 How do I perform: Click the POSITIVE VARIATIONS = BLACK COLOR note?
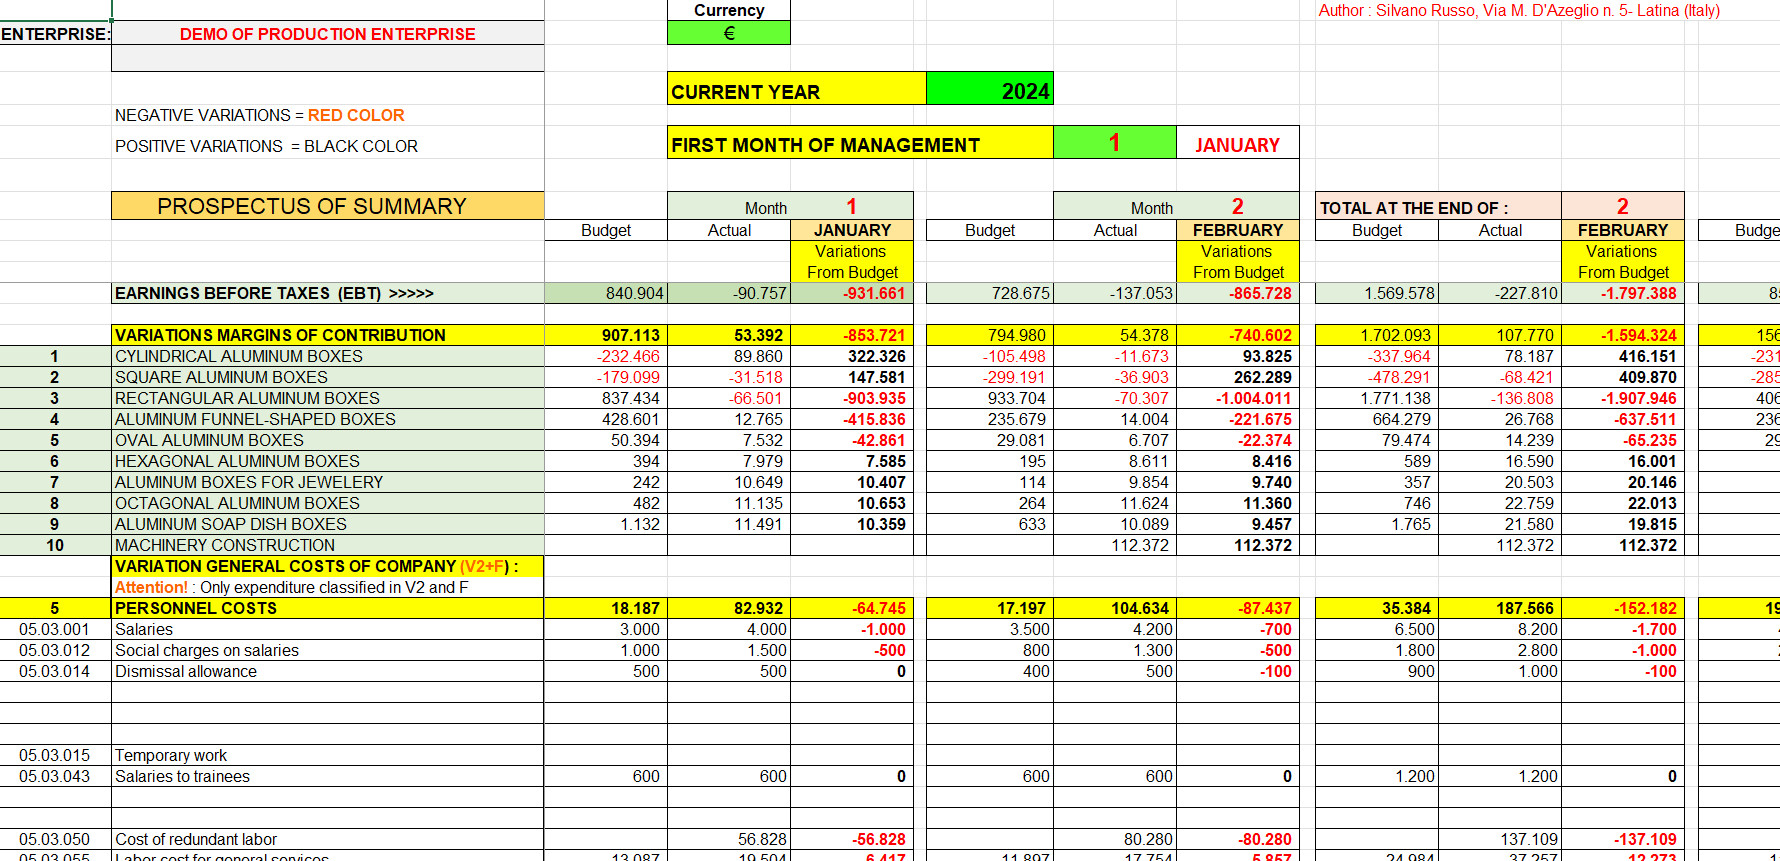tap(266, 146)
